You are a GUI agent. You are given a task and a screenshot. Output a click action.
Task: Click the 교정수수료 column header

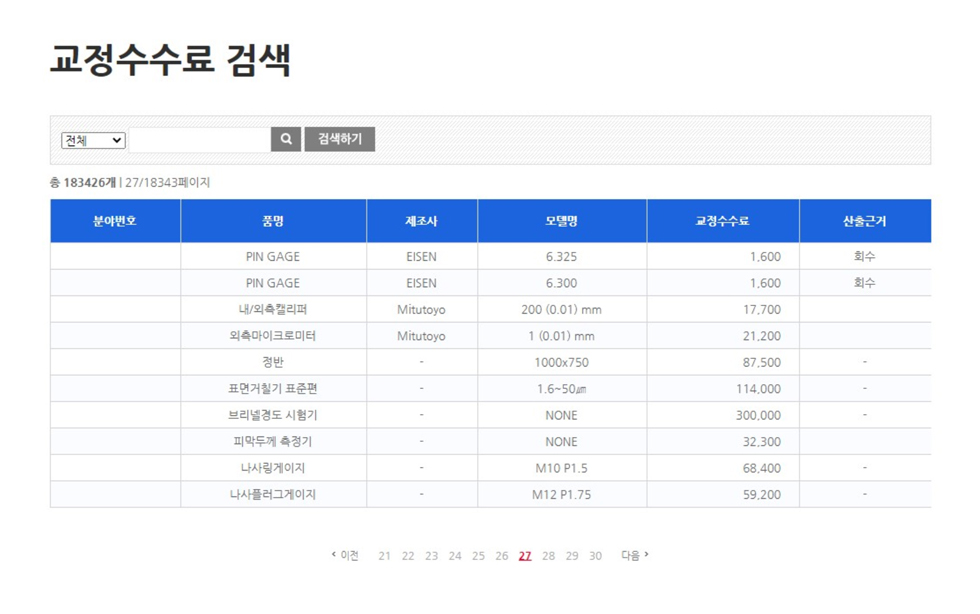coord(722,221)
